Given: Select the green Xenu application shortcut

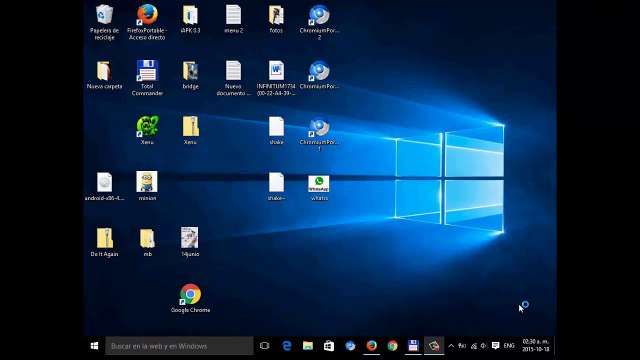Looking at the screenshot, I should (147, 131).
